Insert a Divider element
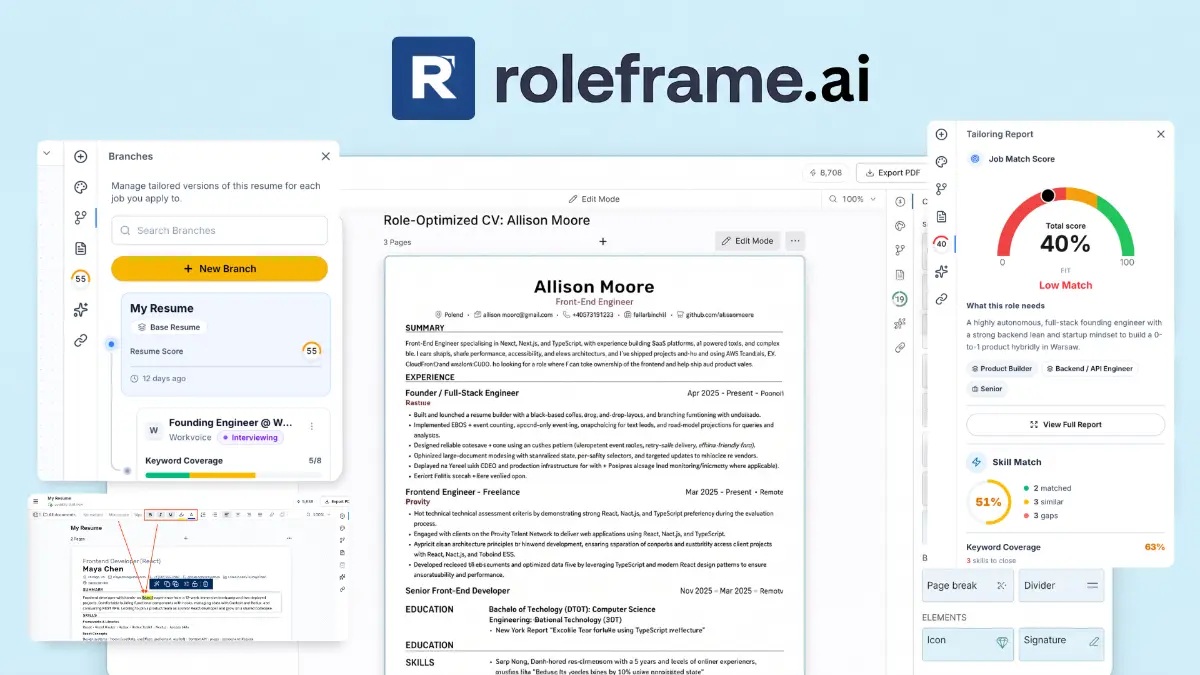Screen dimensions: 1200x675 pos(1062,586)
